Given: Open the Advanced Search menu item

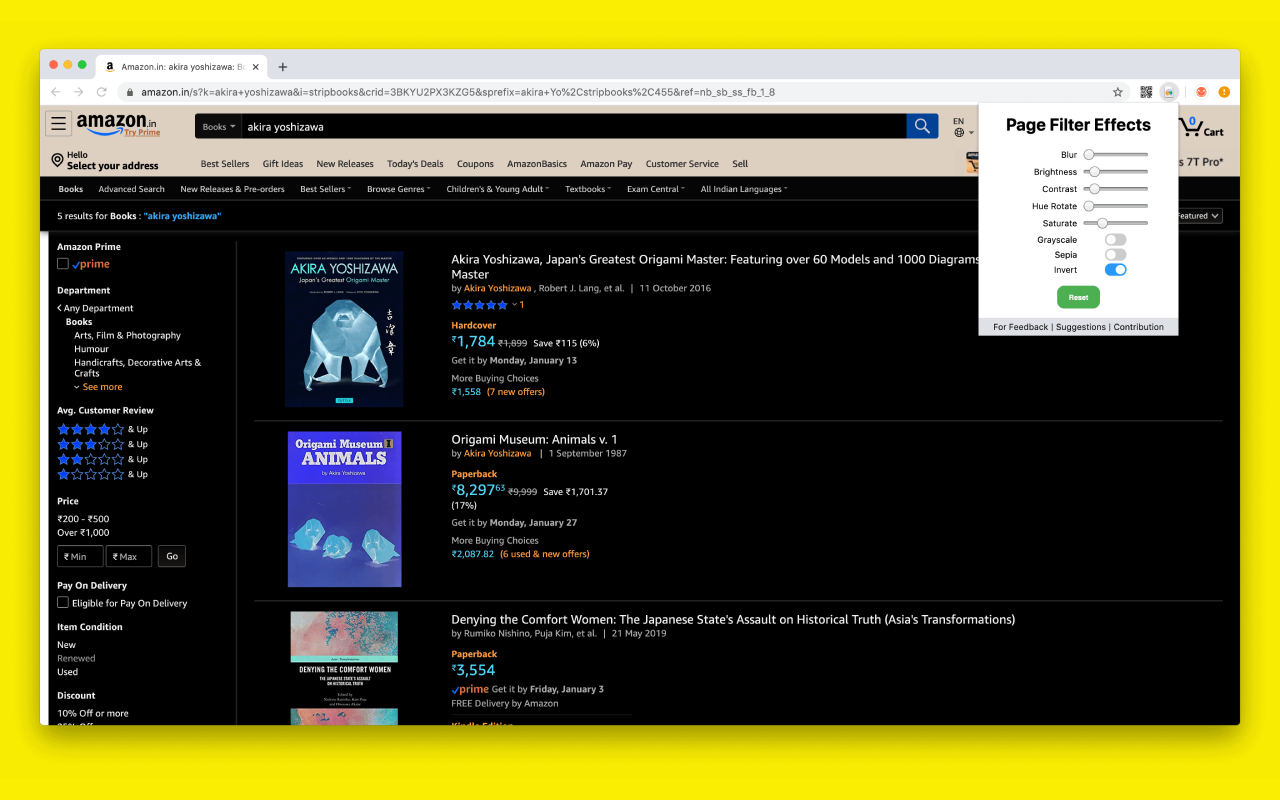Looking at the screenshot, I should (131, 189).
